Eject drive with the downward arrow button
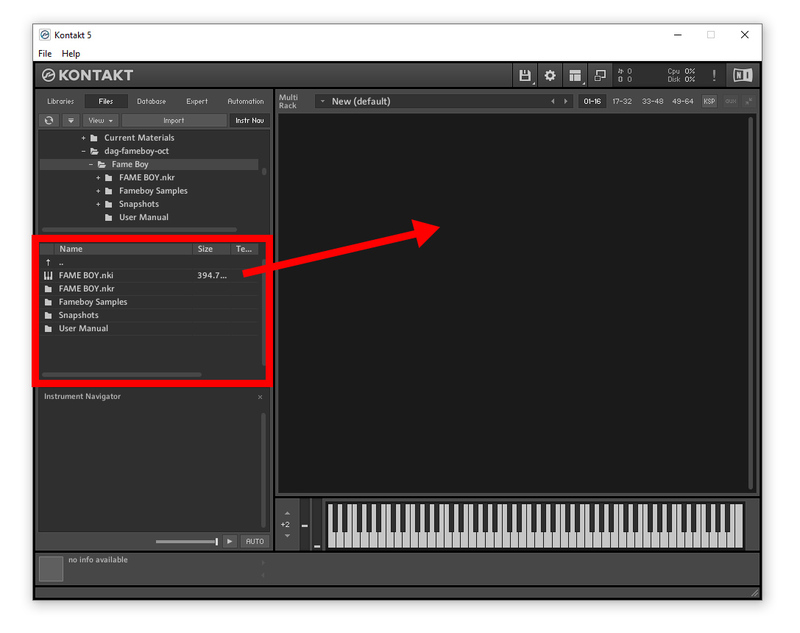This screenshot has height=633, width=800. tap(71, 120)
